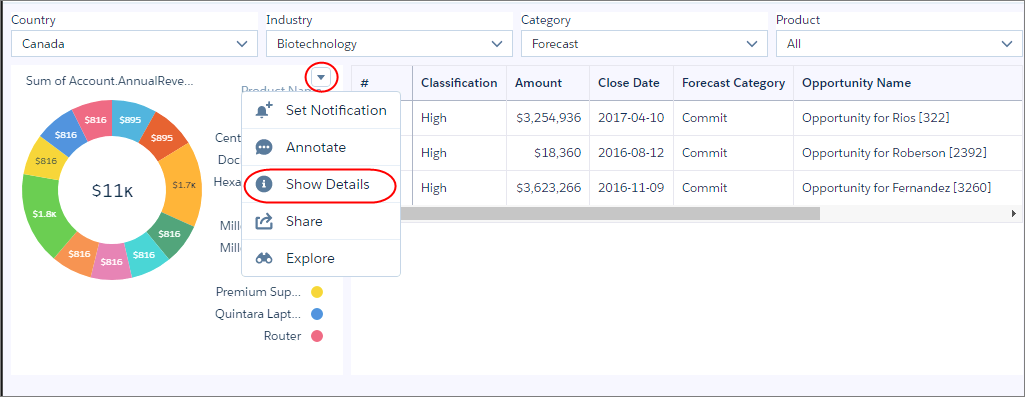Viewport: 1025px width, 397px height.
Task: Click the Premium Sup... legend label
Action: click(259, 292)
